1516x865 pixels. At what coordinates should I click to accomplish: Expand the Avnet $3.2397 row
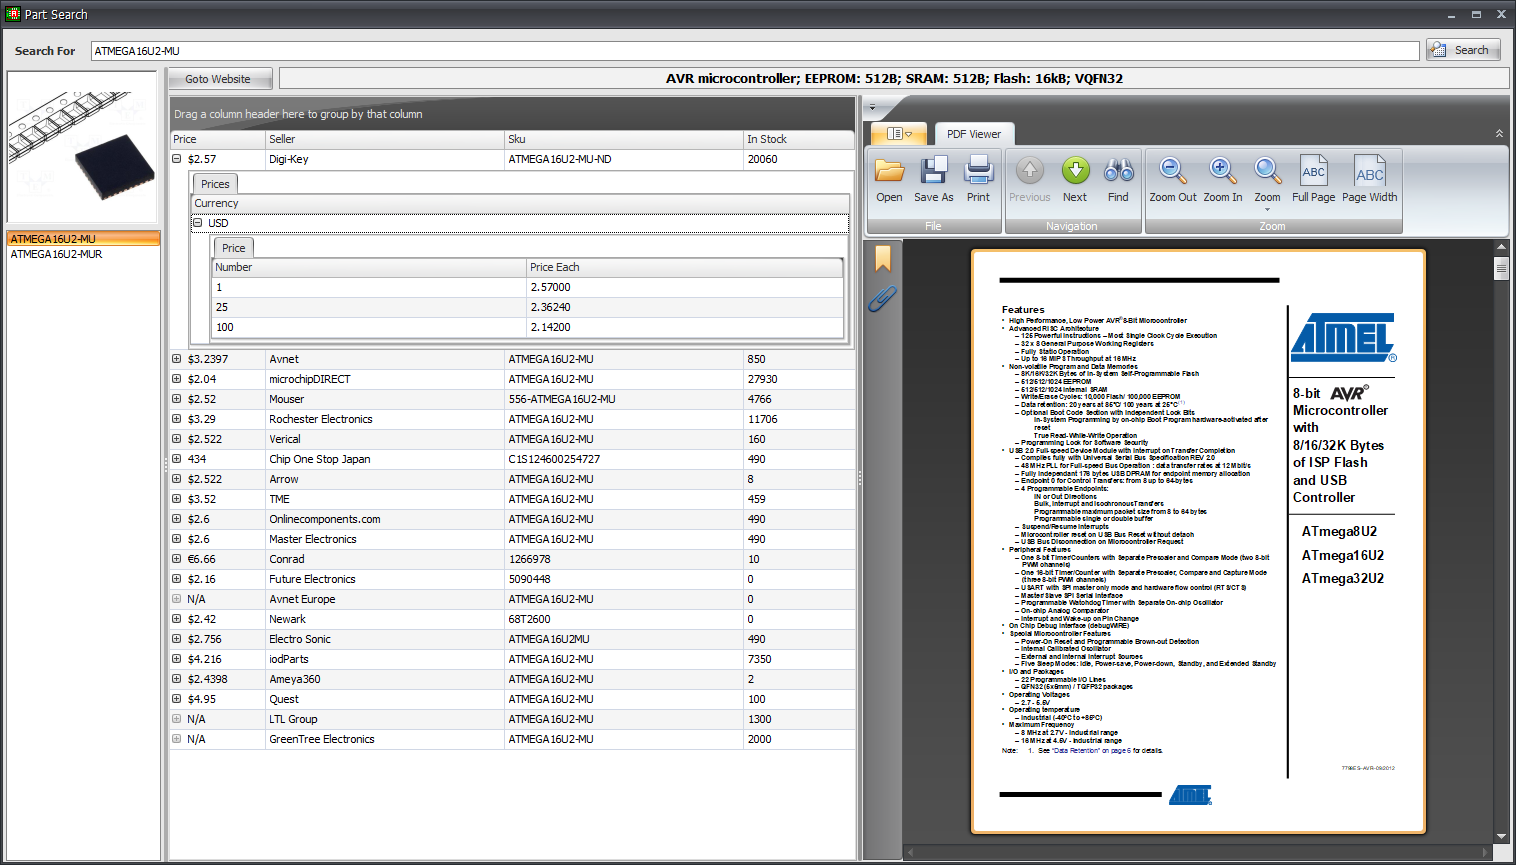(x=176, y=359)
